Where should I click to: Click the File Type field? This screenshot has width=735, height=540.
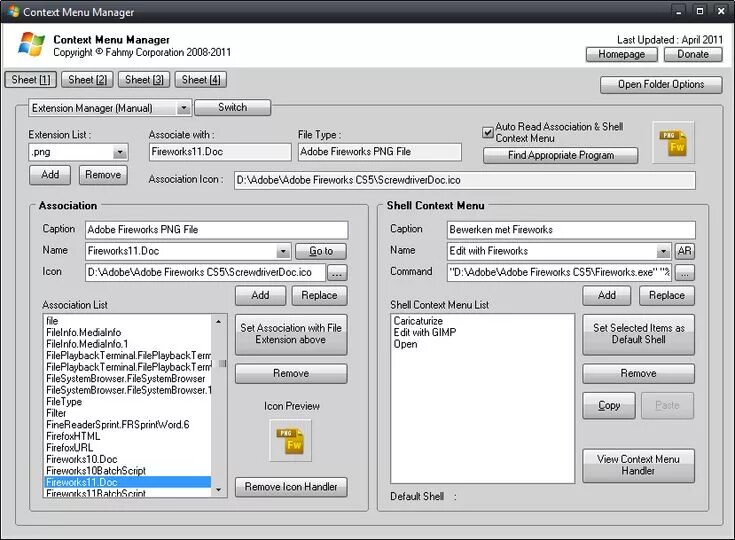(x=380, y=152)
